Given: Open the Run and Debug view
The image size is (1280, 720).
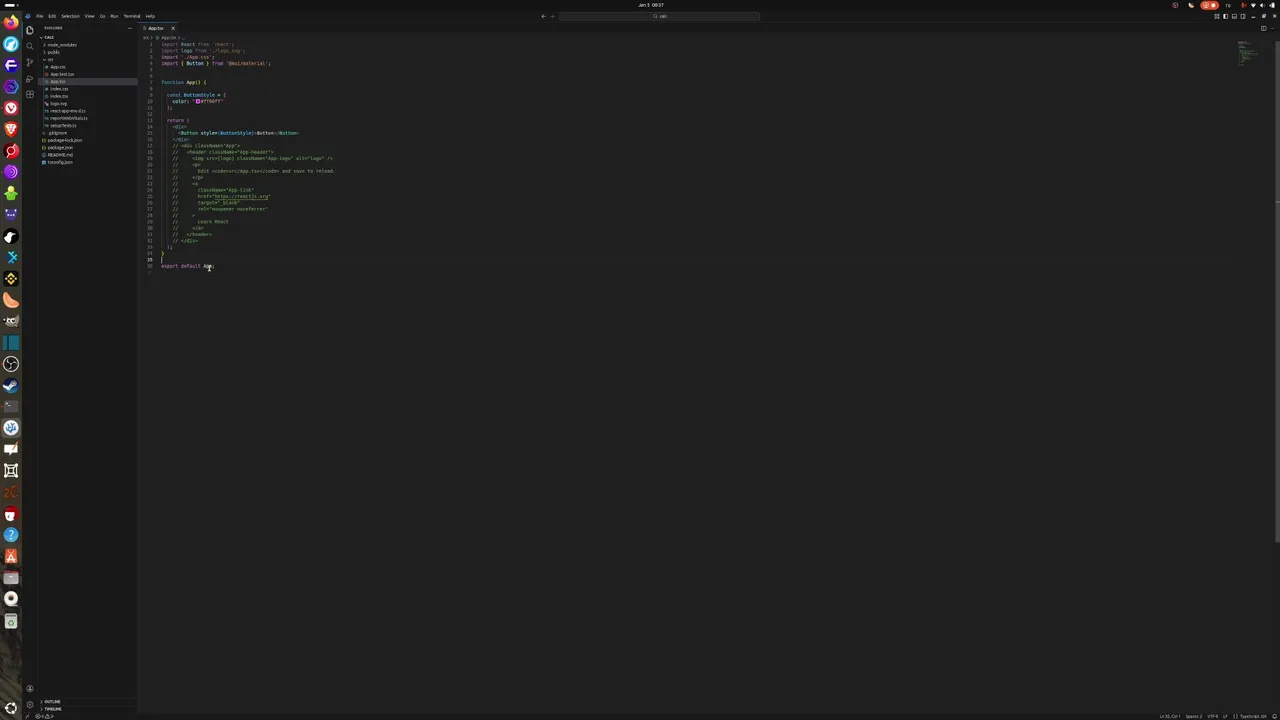Looking at the screenshot, I should coord(30,79).
